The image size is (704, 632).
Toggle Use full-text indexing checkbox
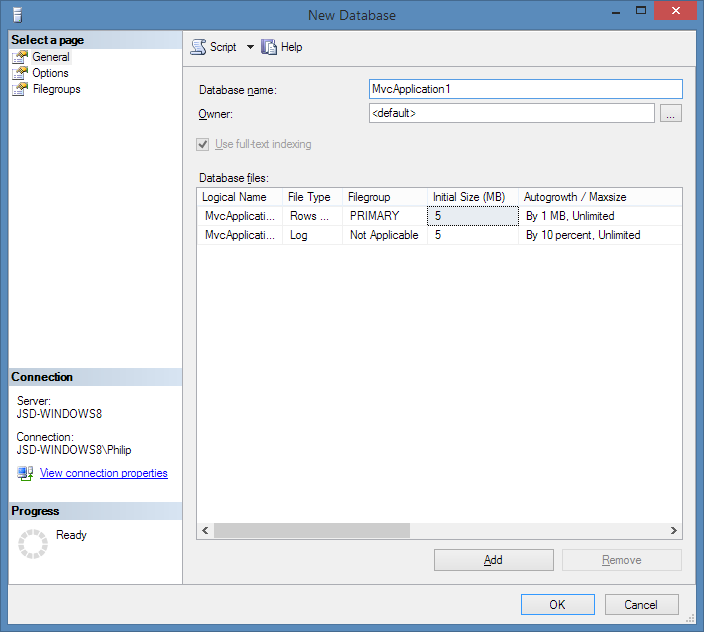pos(205,144)
